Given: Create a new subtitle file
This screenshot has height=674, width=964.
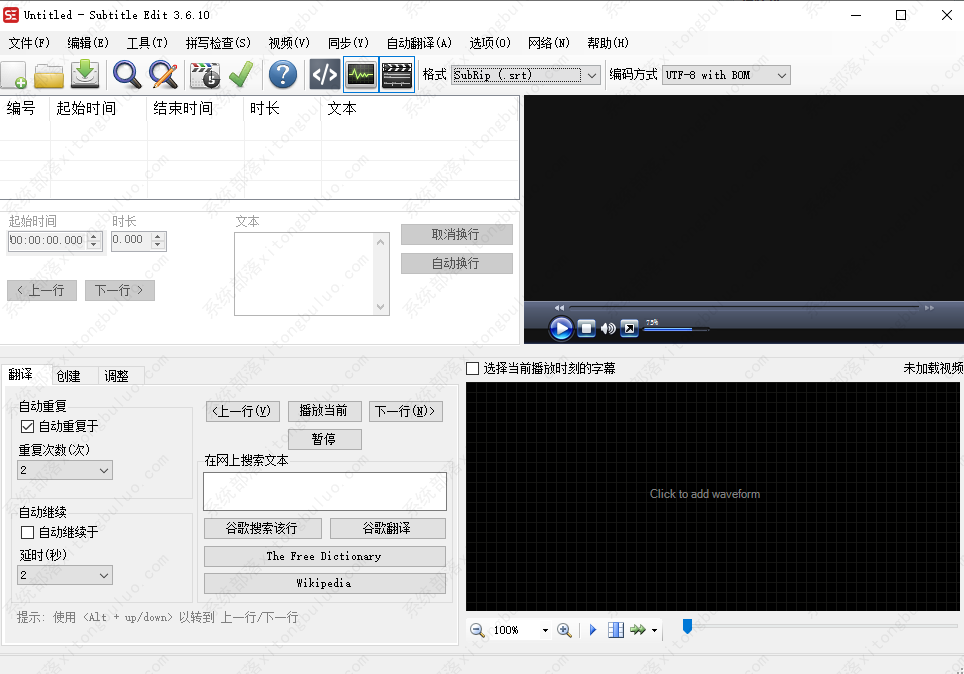Looking at the screenshot, I should coord(13,74).
